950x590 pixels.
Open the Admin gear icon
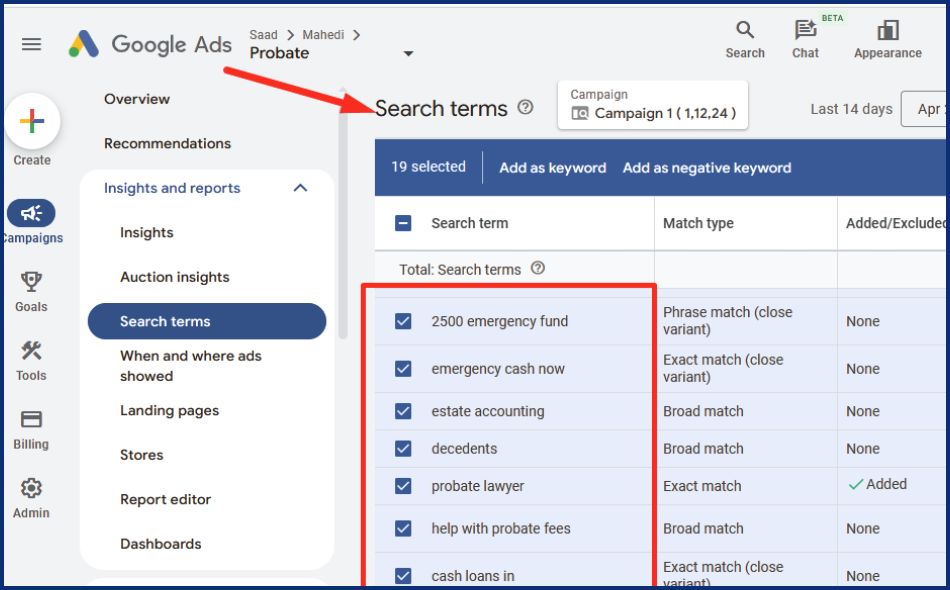31,488
